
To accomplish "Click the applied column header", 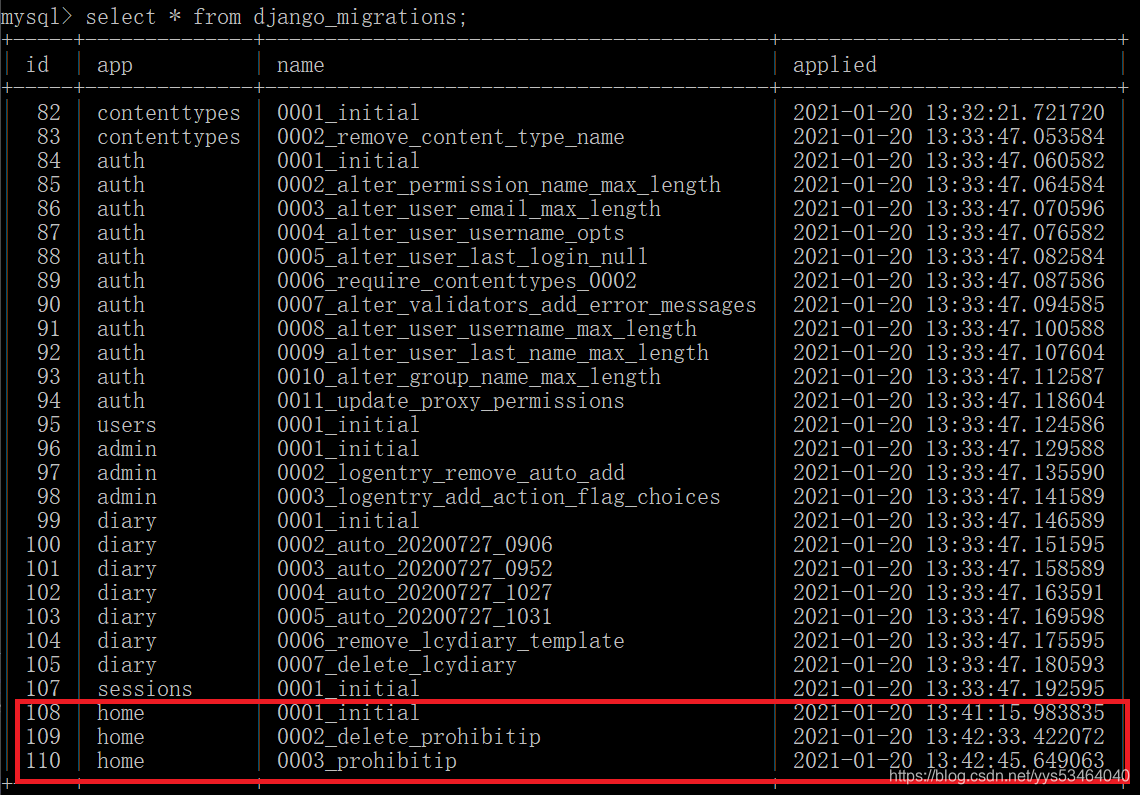I will tap(834, 64).
